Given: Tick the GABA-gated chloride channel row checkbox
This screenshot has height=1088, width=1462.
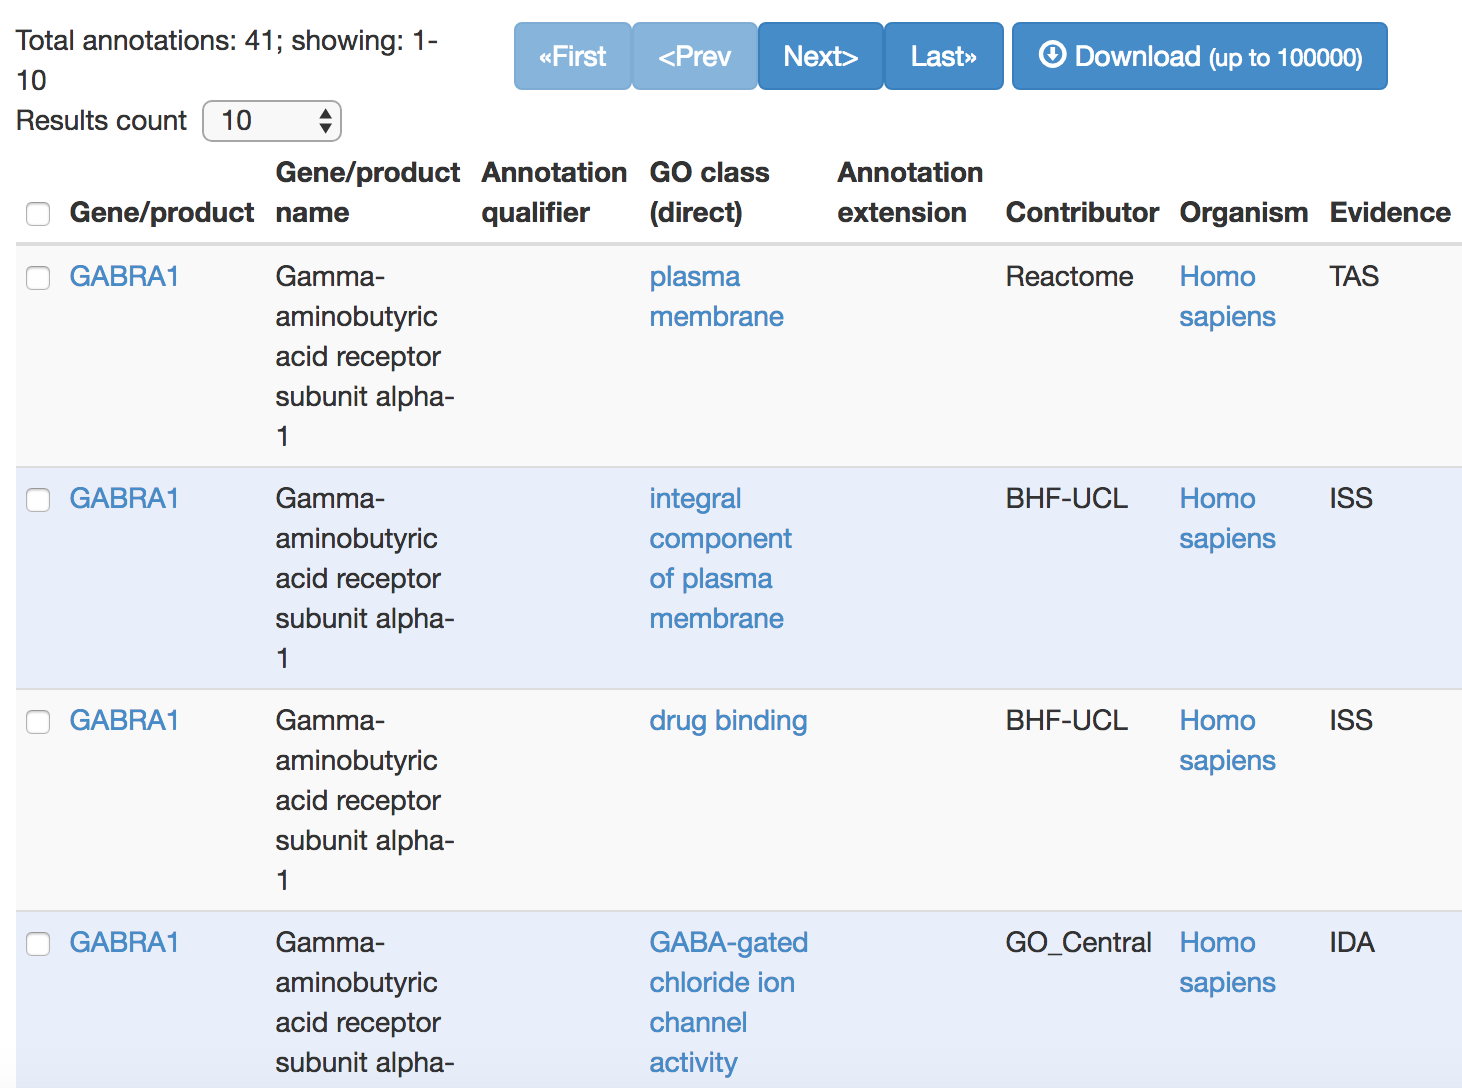Looking at the screenshot, I should pyautogui.click(x=38, y=944).
